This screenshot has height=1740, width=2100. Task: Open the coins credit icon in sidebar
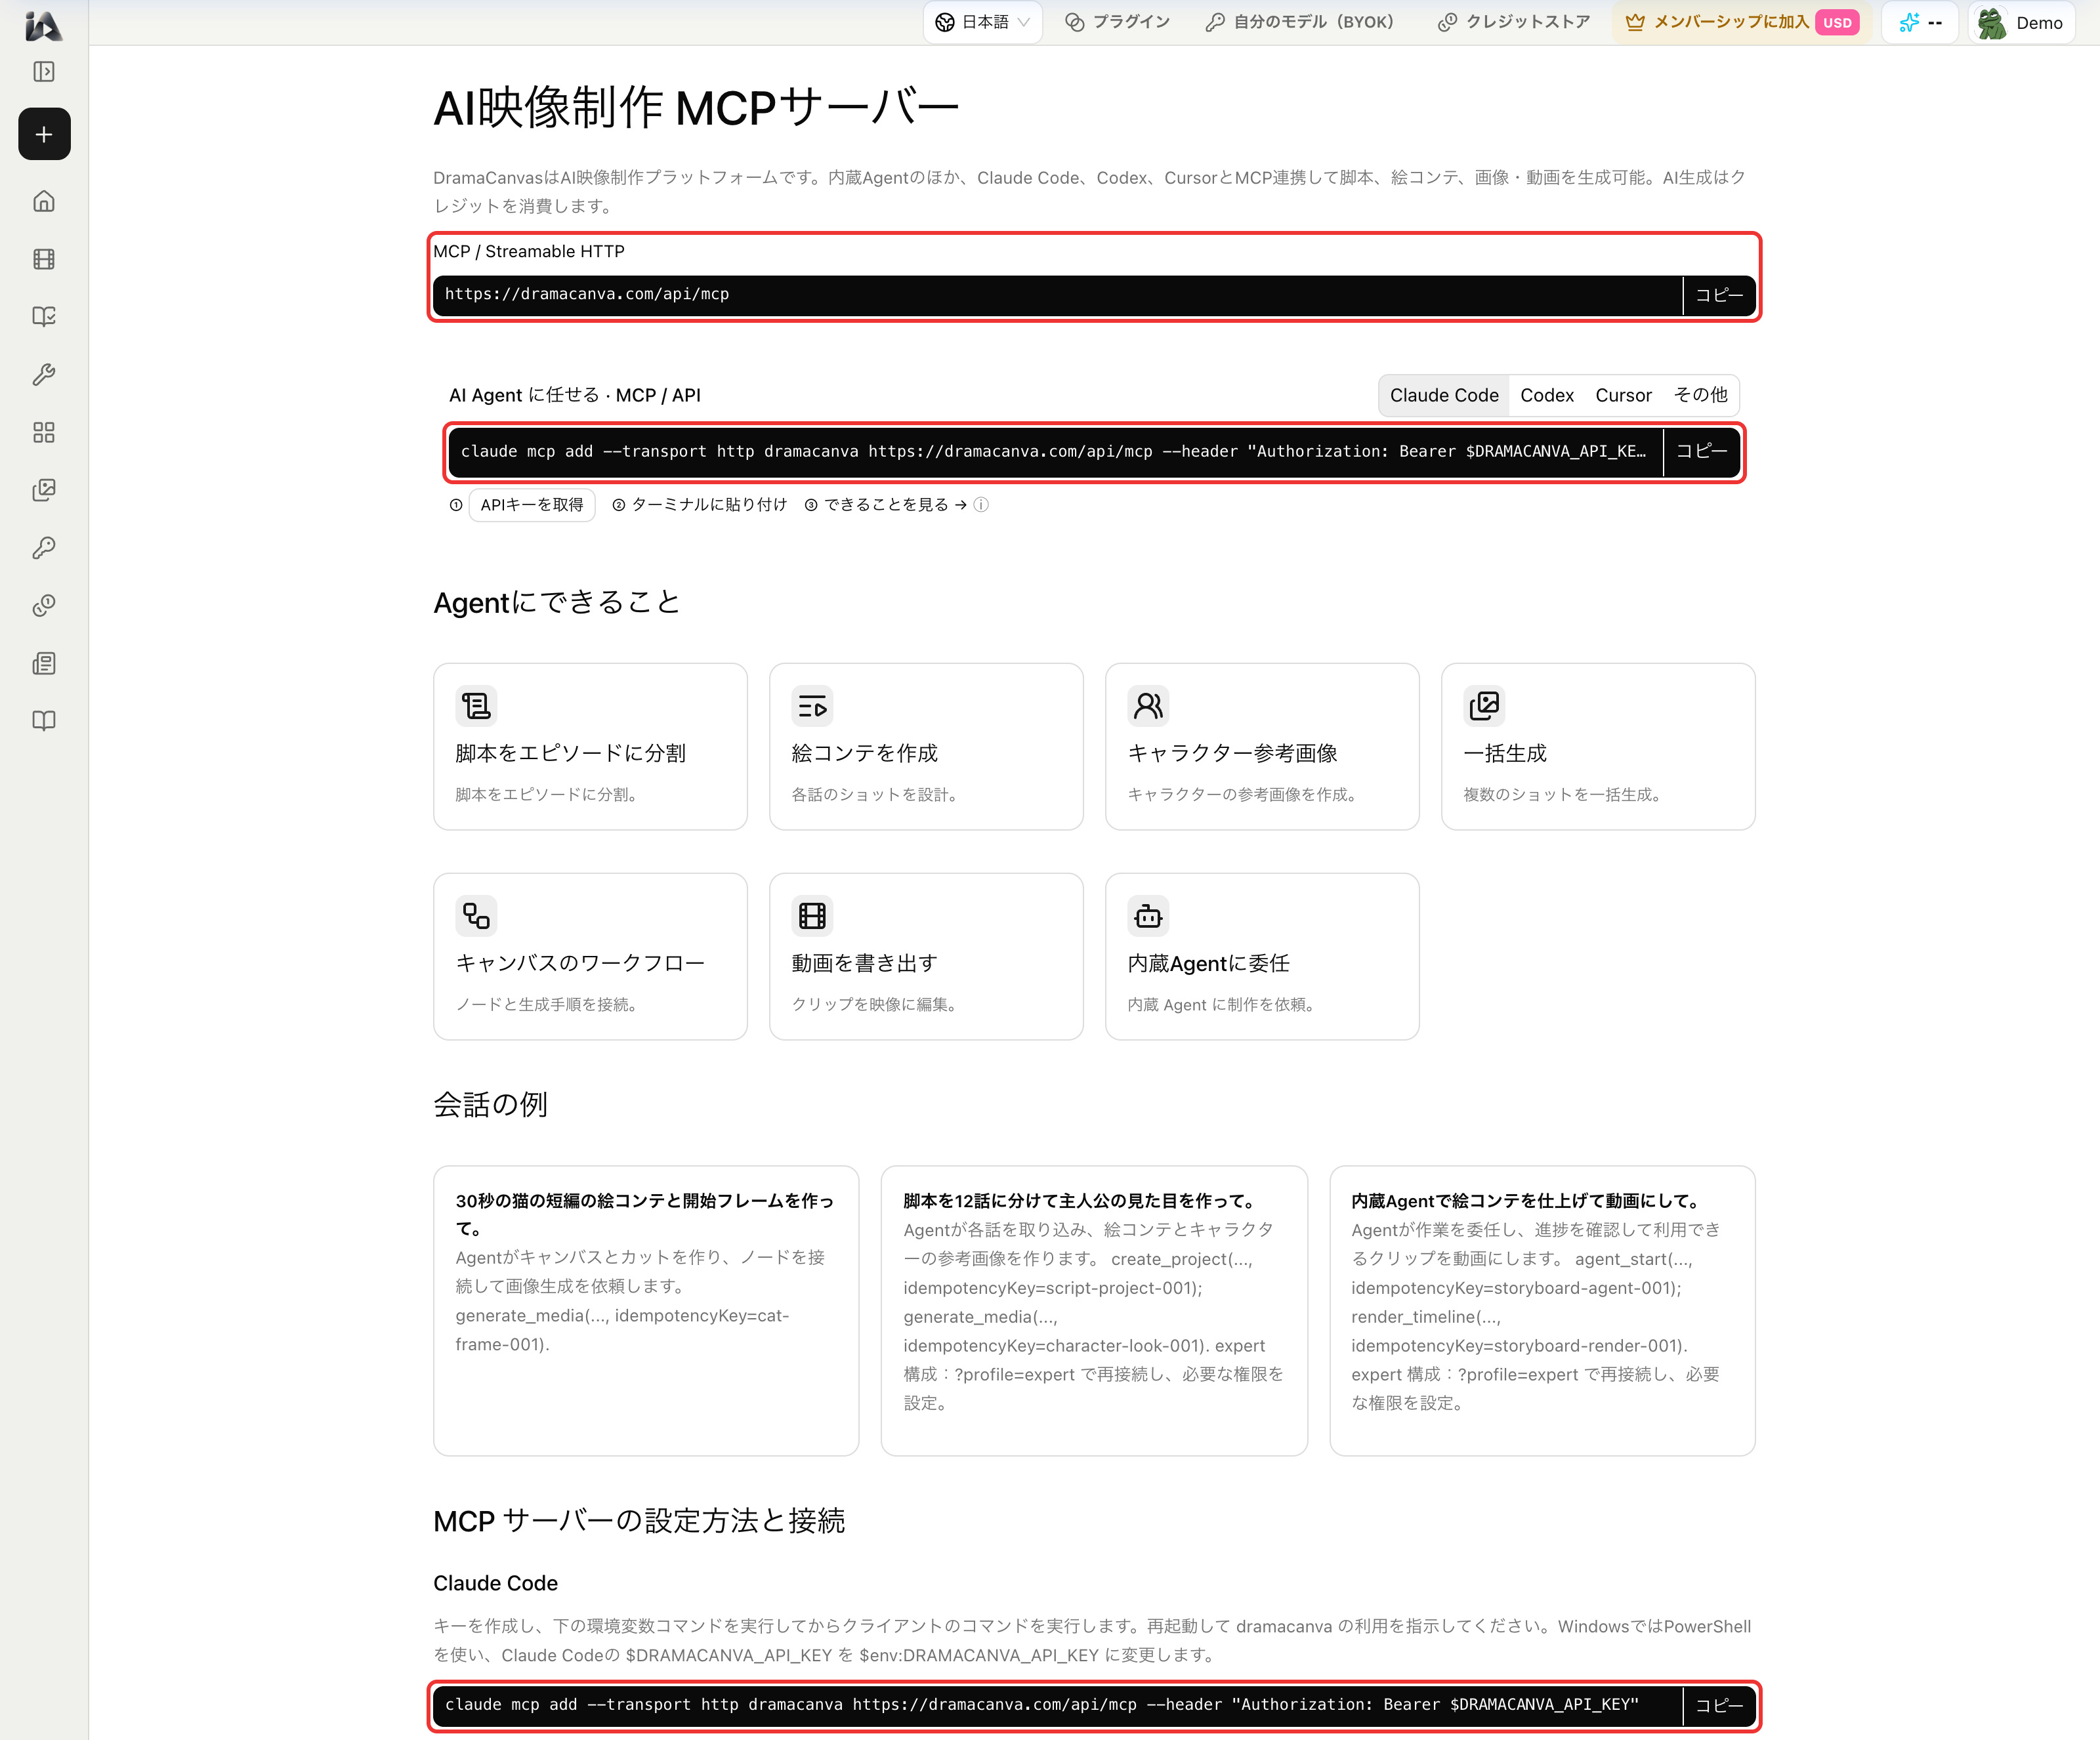(44, 606)
